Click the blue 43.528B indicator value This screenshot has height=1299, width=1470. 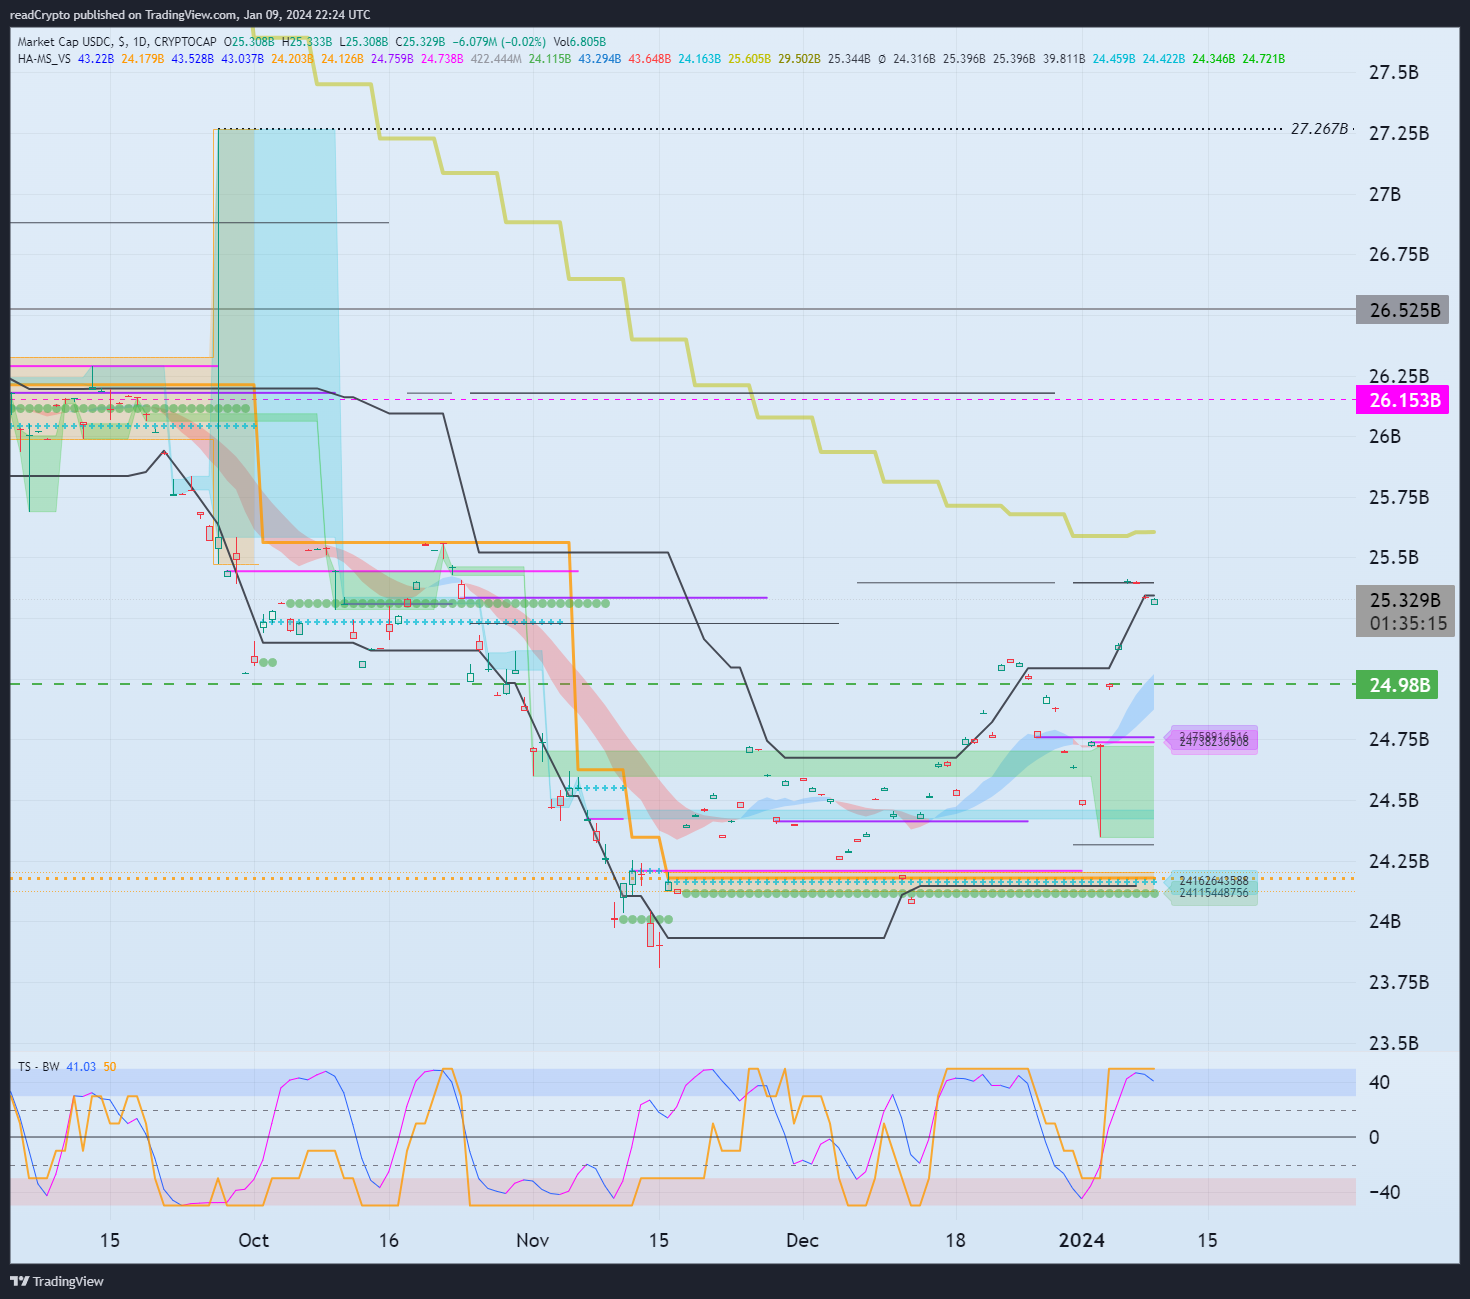[193, 59]
